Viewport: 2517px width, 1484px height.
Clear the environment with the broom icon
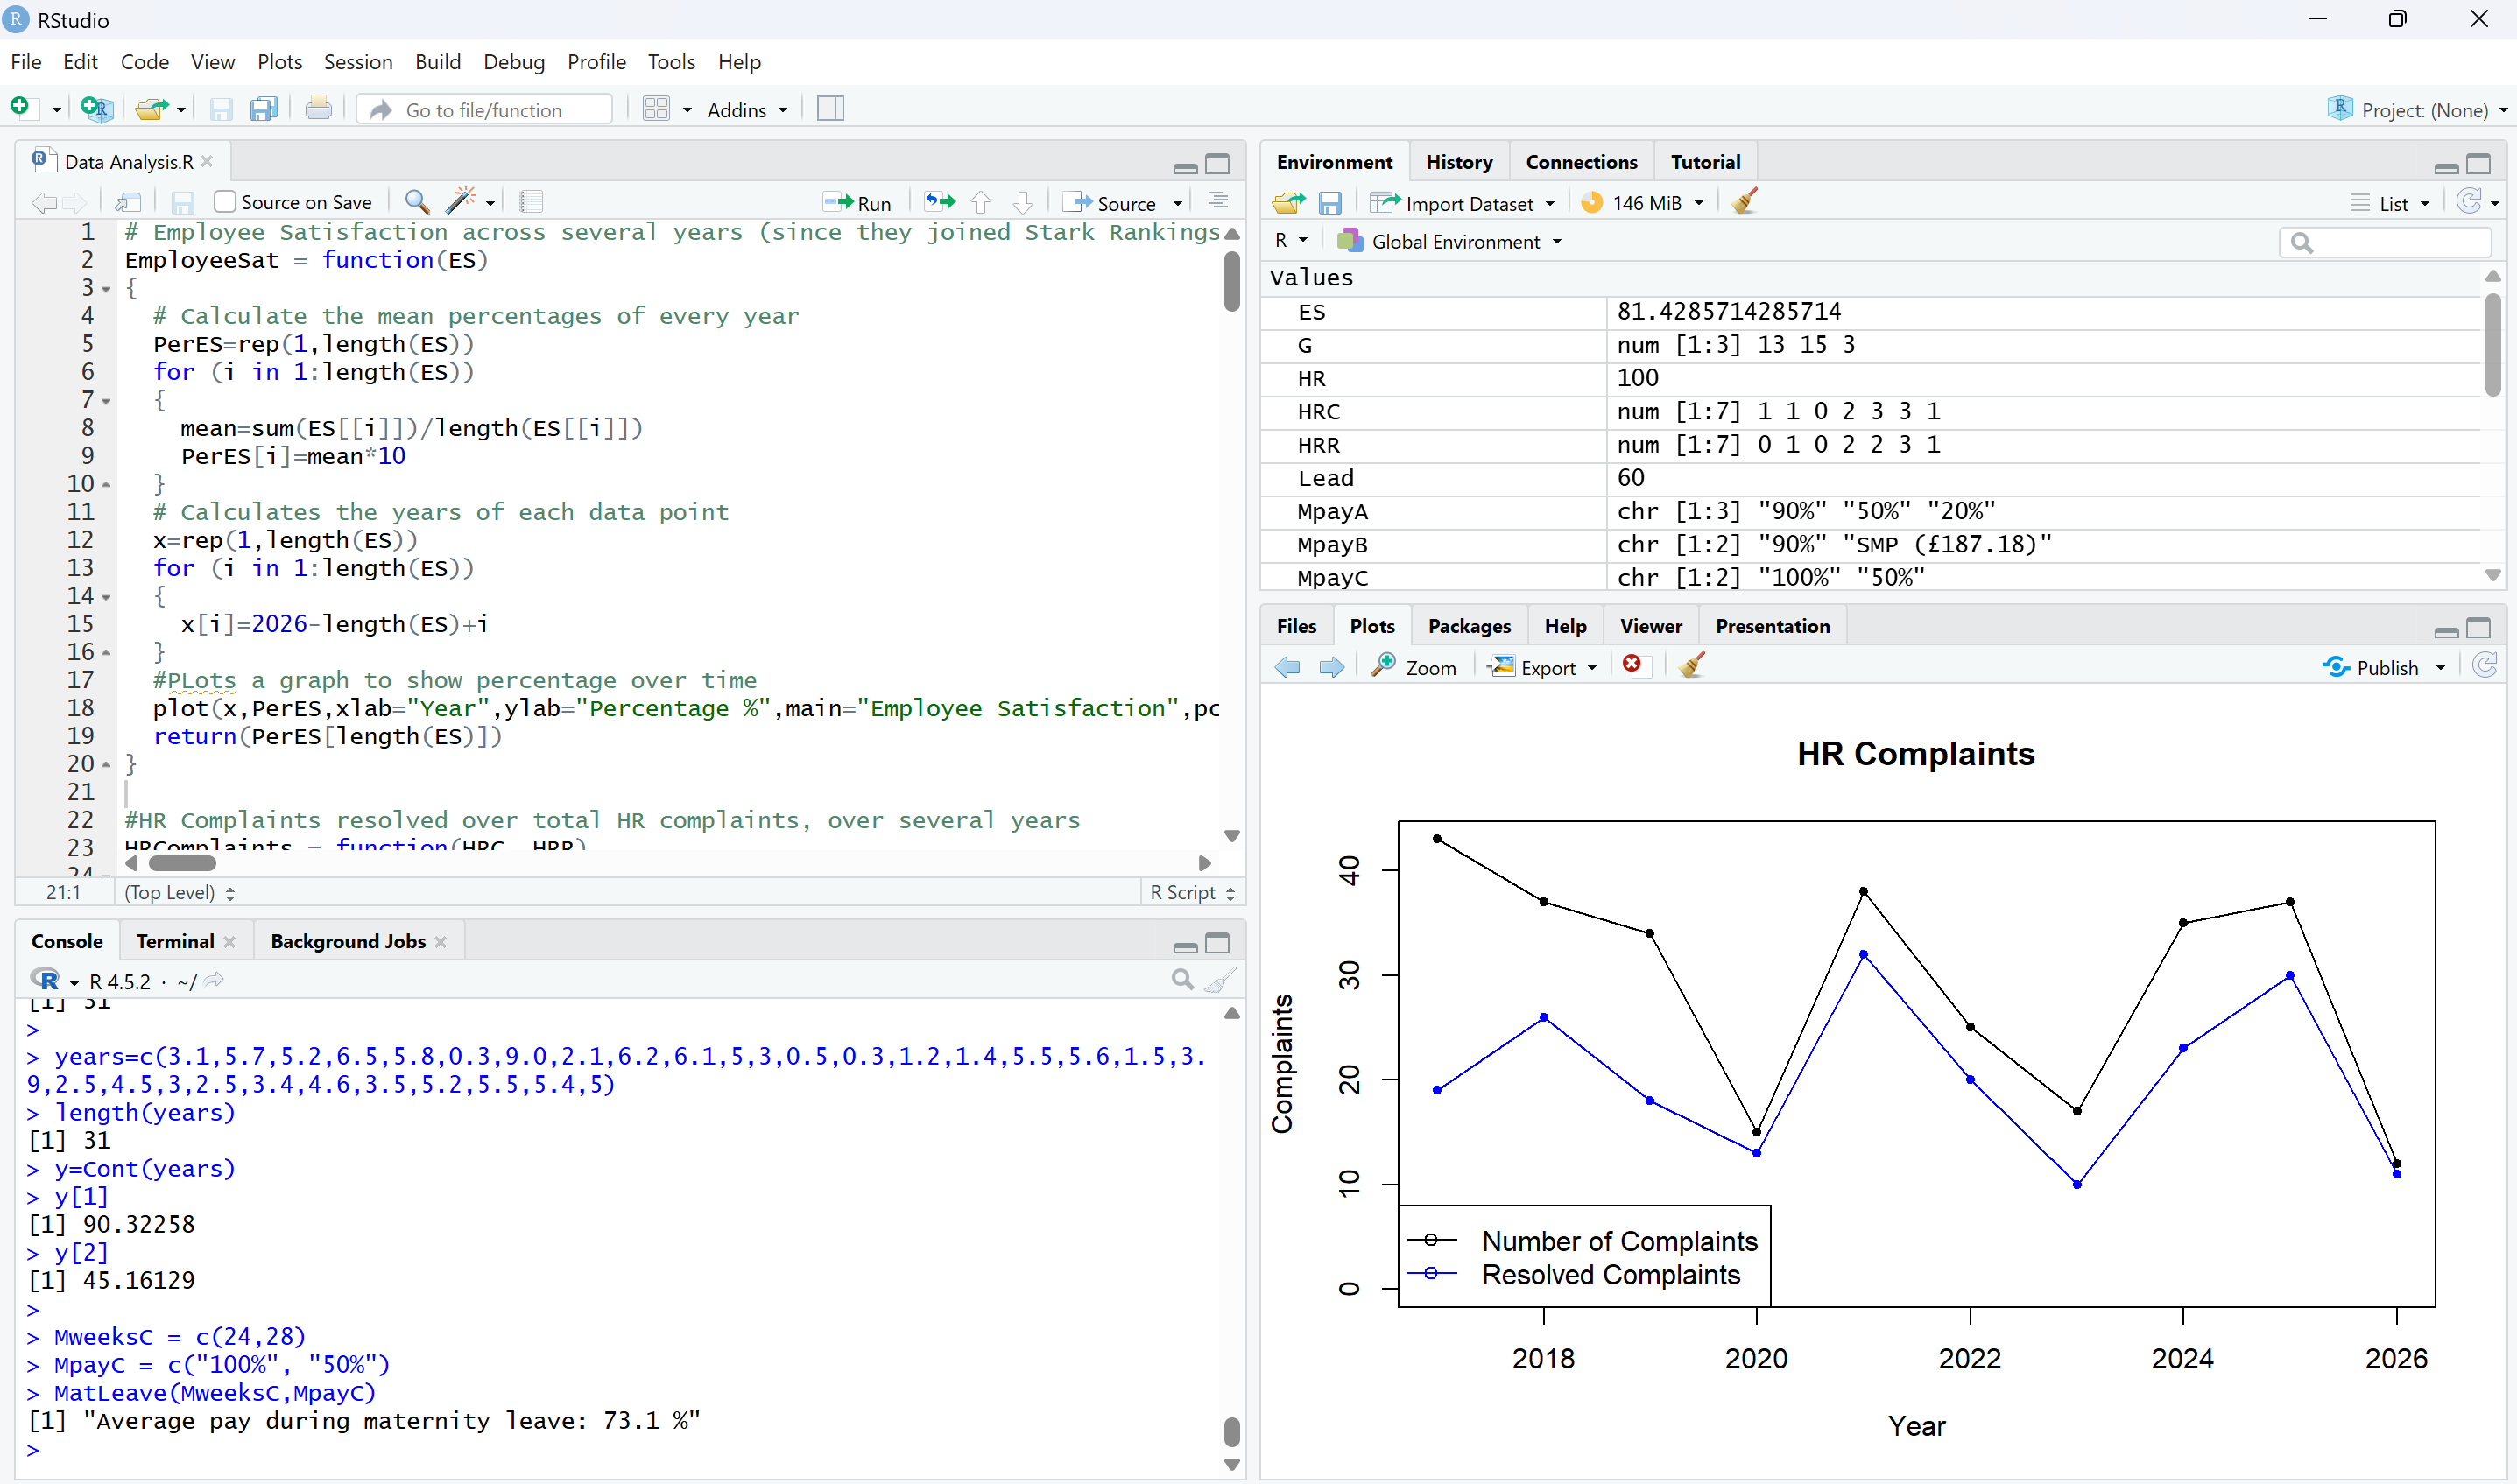(x=1744, y=203)
